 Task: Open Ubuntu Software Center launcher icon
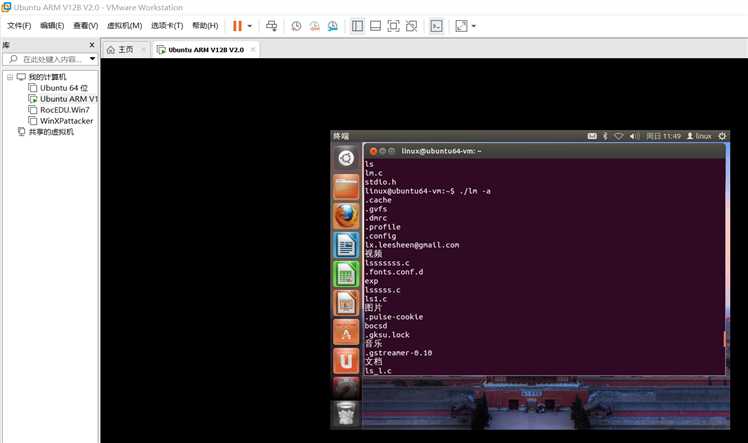[x=346, y=332]
